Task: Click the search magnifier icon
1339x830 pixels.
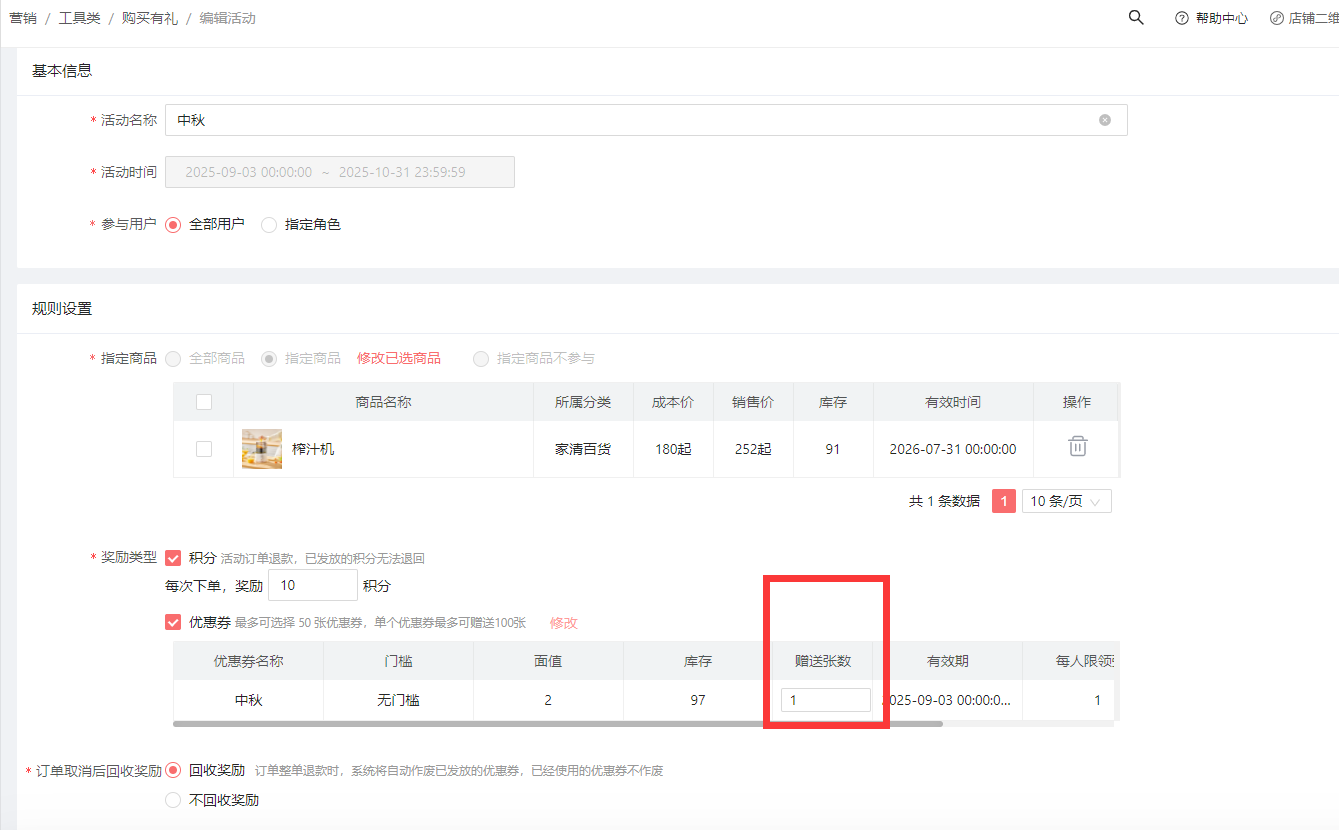Action: [1136, 18]
